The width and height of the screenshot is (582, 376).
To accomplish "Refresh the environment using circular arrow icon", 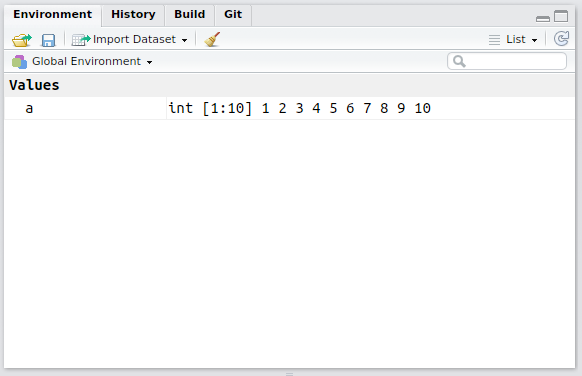I will tap(561, 39).
